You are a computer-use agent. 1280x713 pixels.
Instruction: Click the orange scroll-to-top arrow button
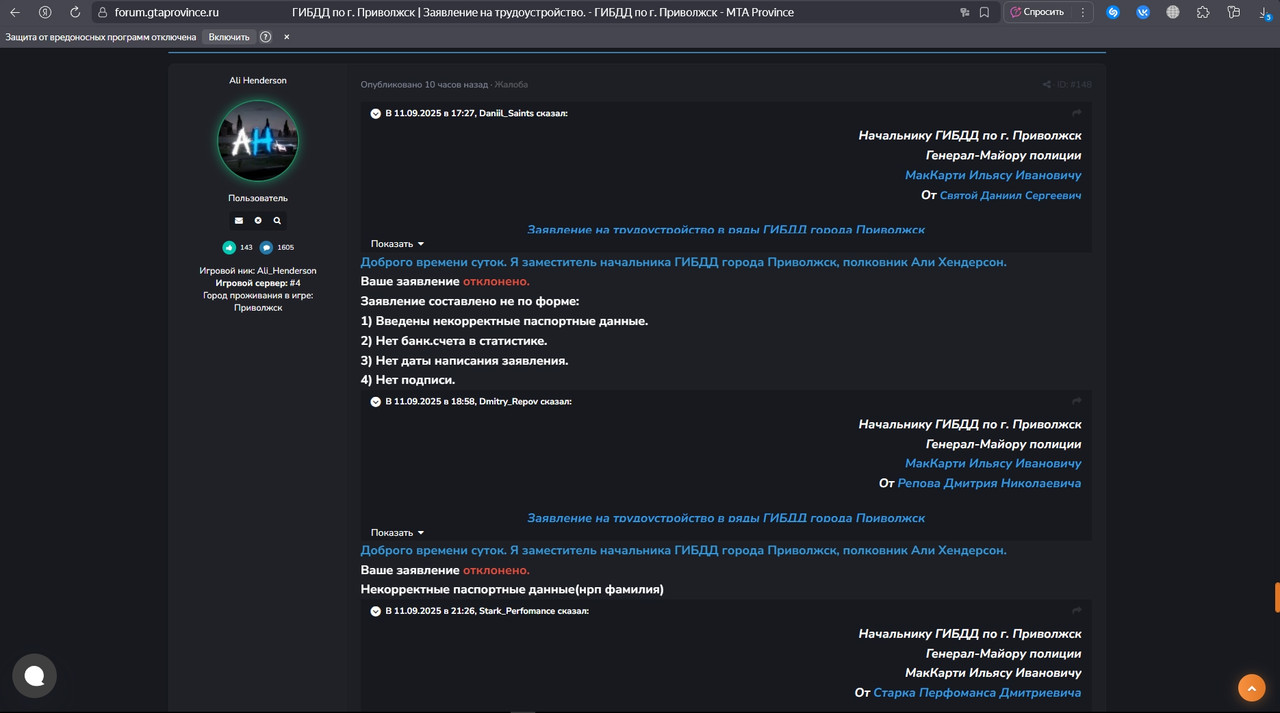[1251, 688]
